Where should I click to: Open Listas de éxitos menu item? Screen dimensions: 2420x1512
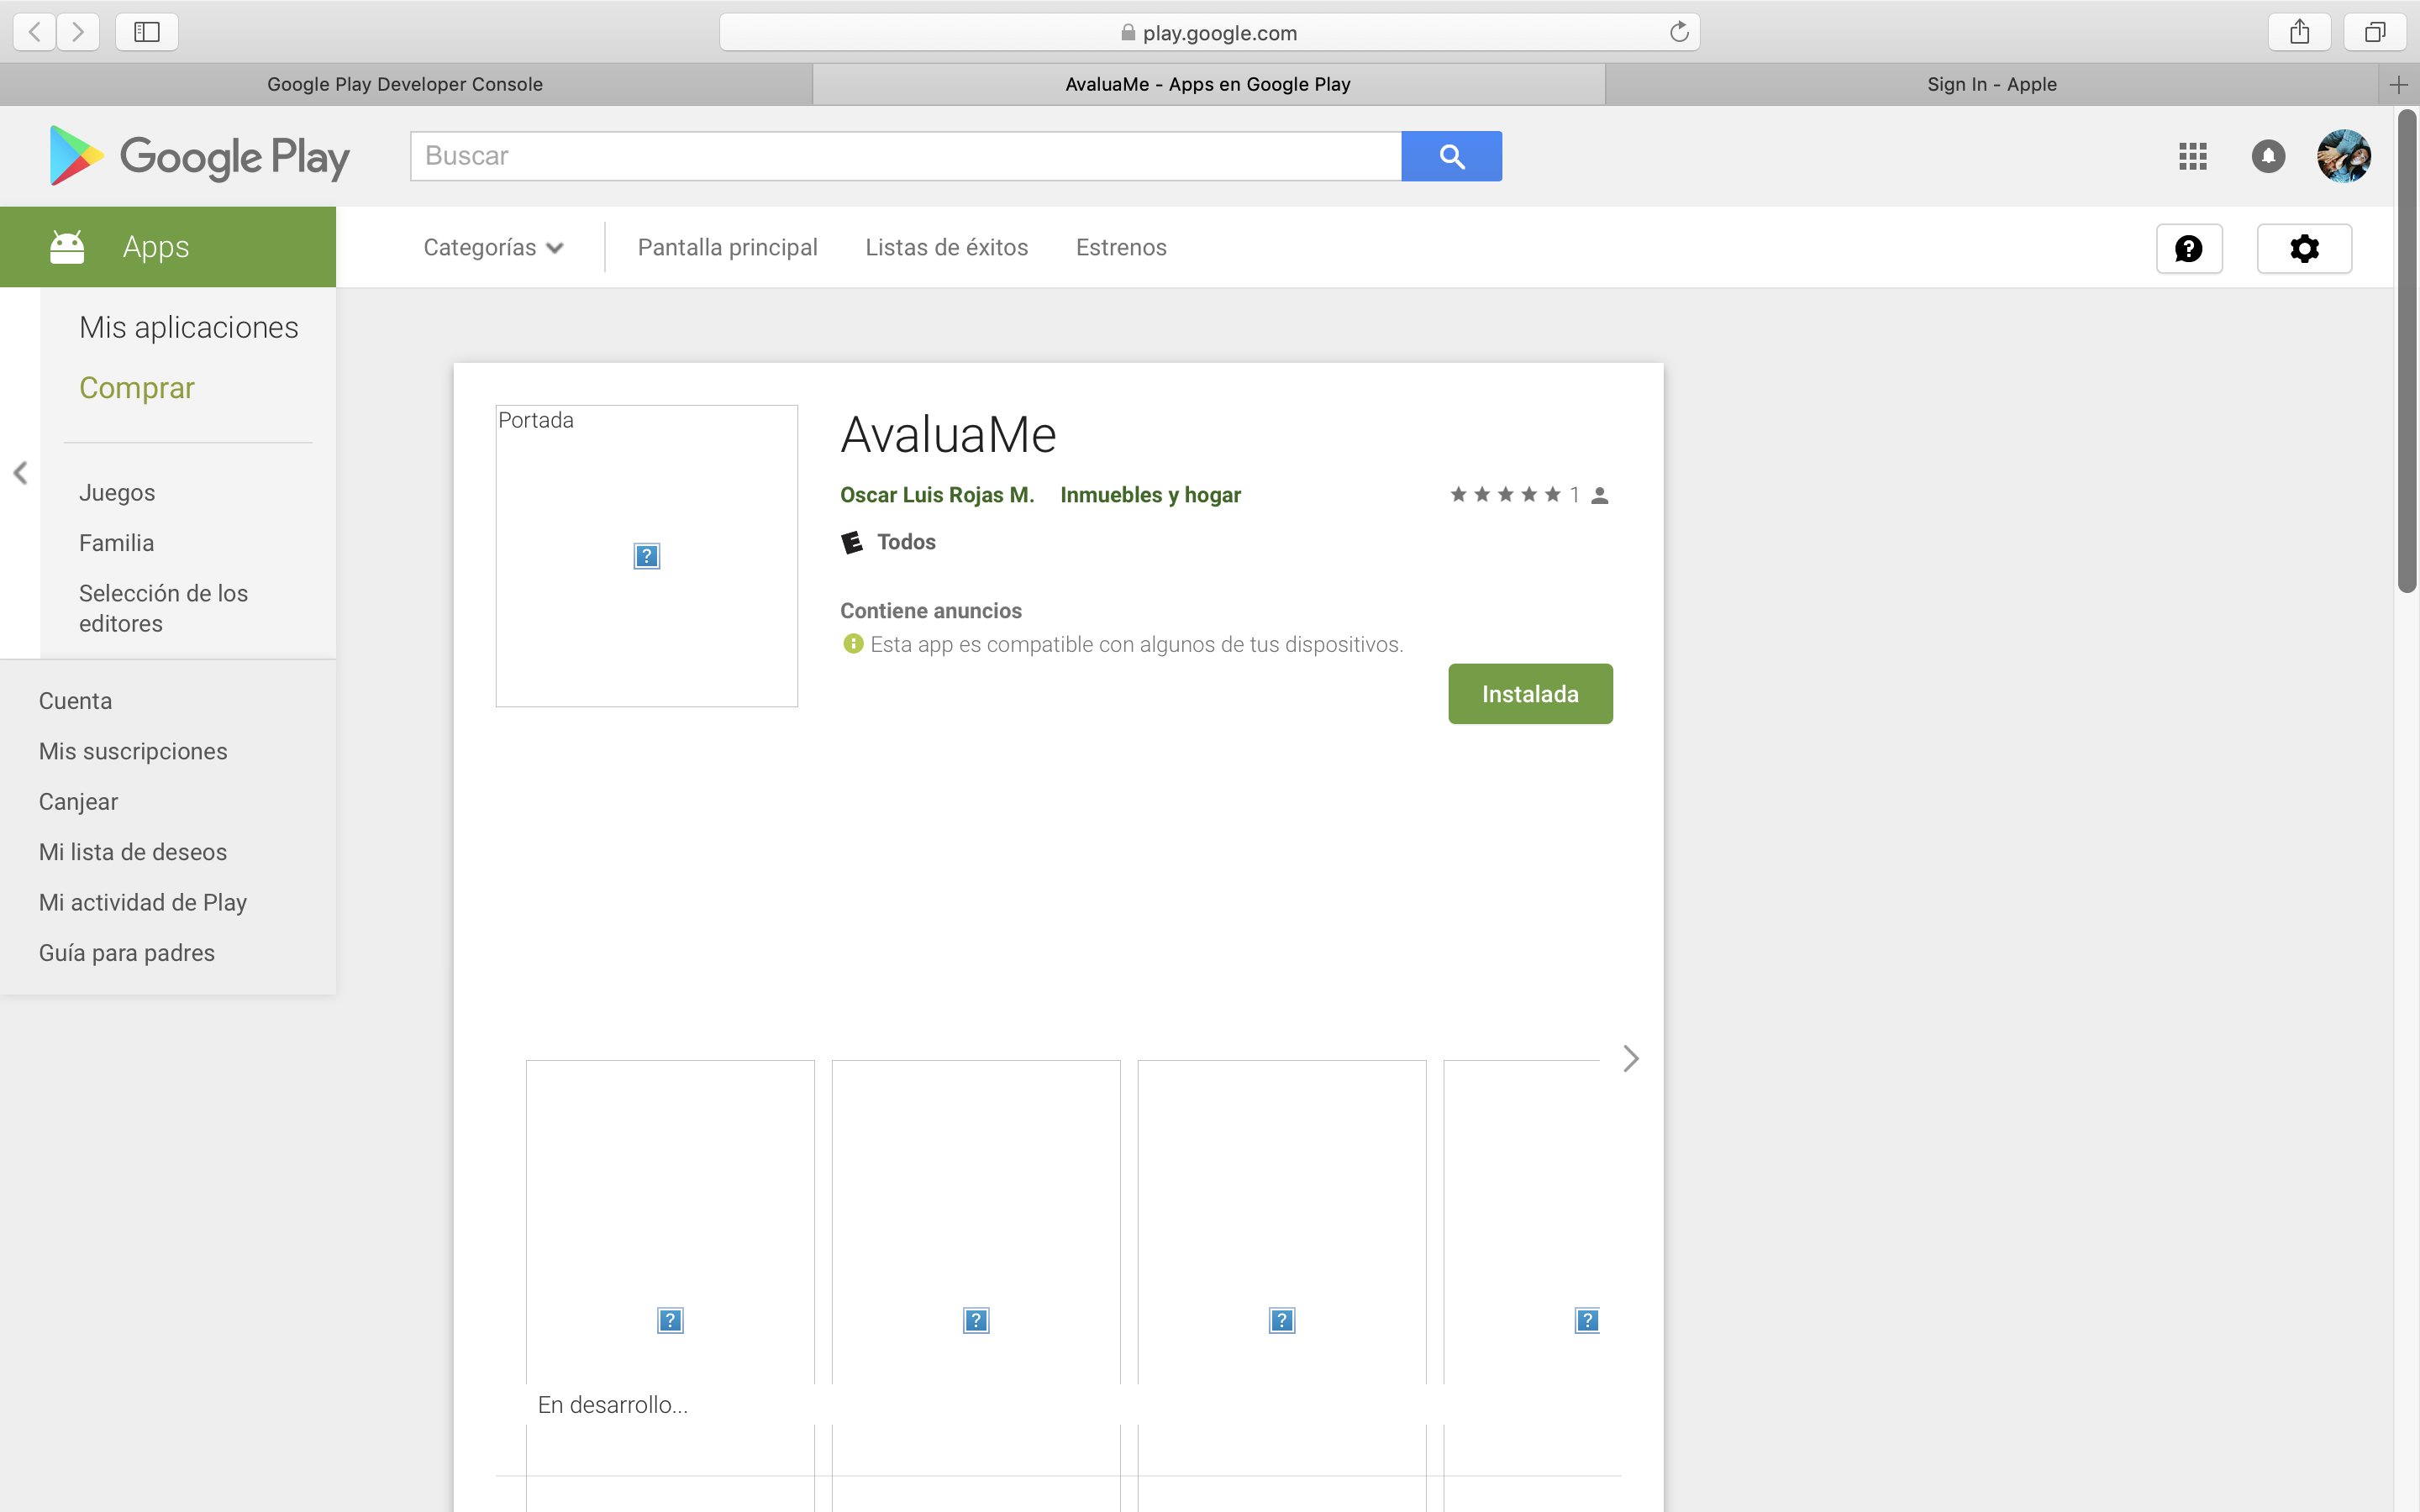946,247
